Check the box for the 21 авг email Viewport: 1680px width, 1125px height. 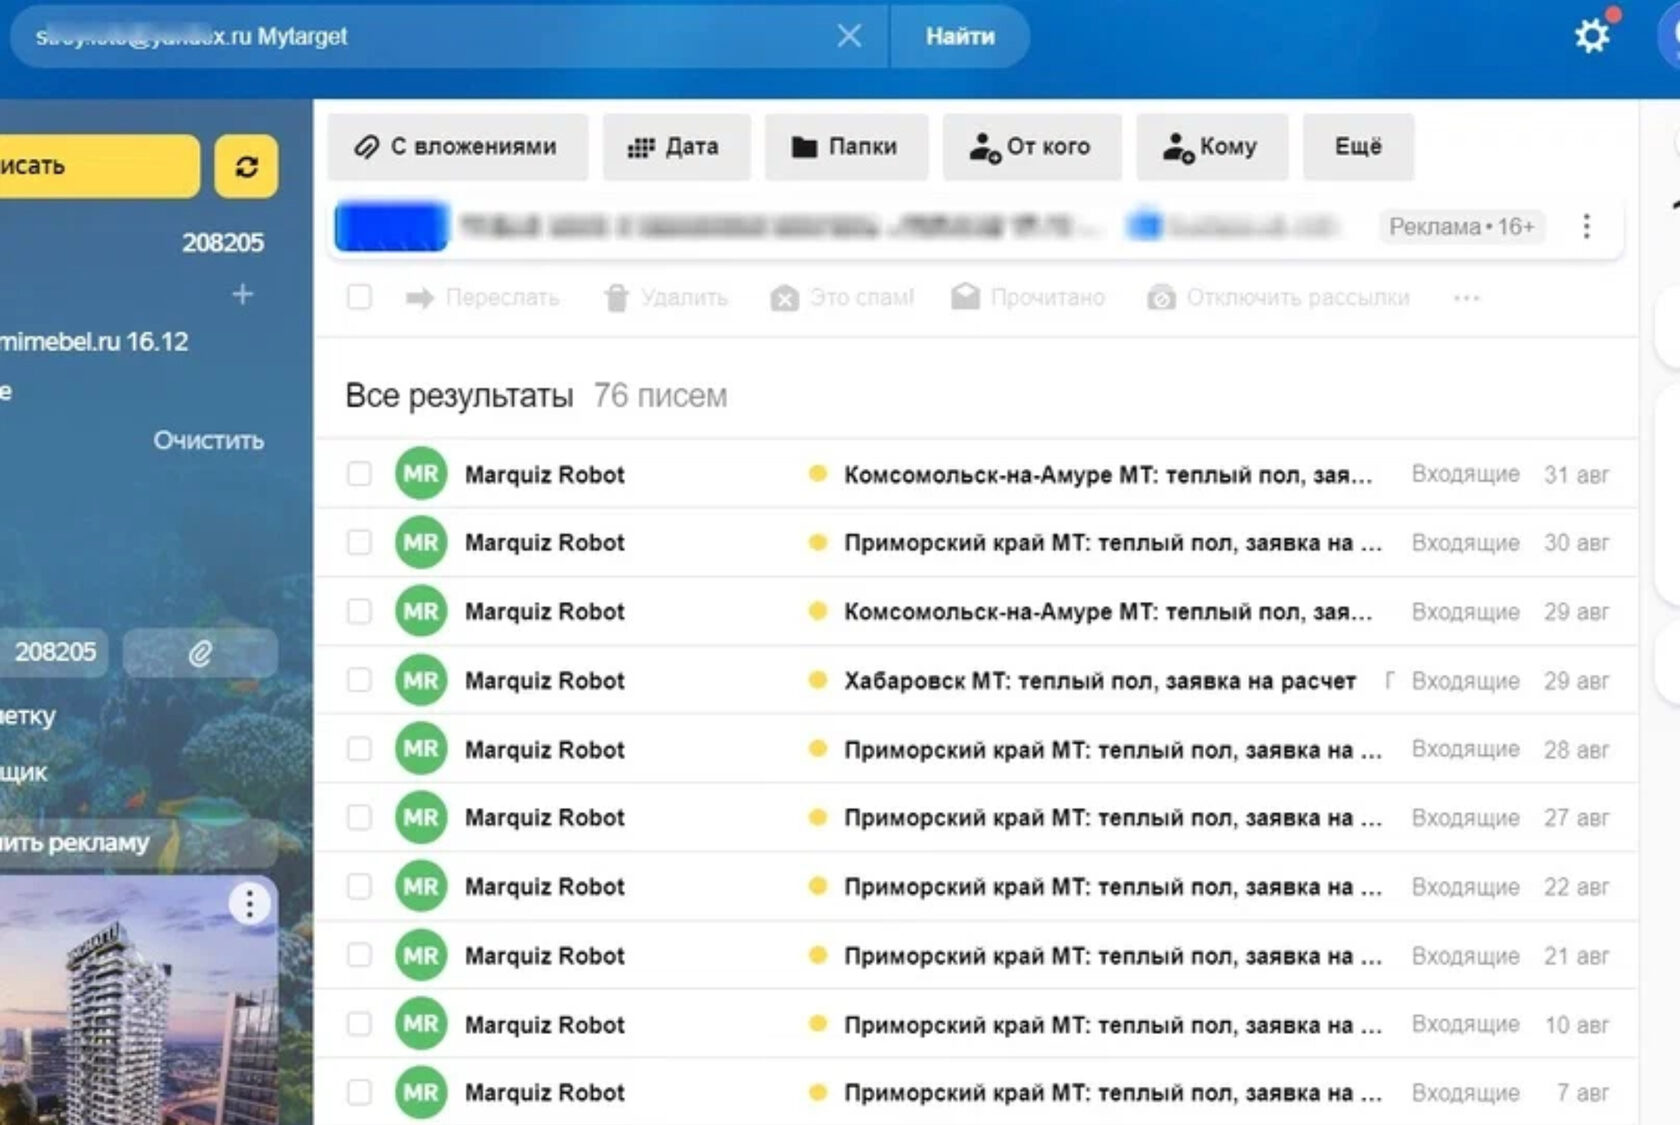point(359,955)
